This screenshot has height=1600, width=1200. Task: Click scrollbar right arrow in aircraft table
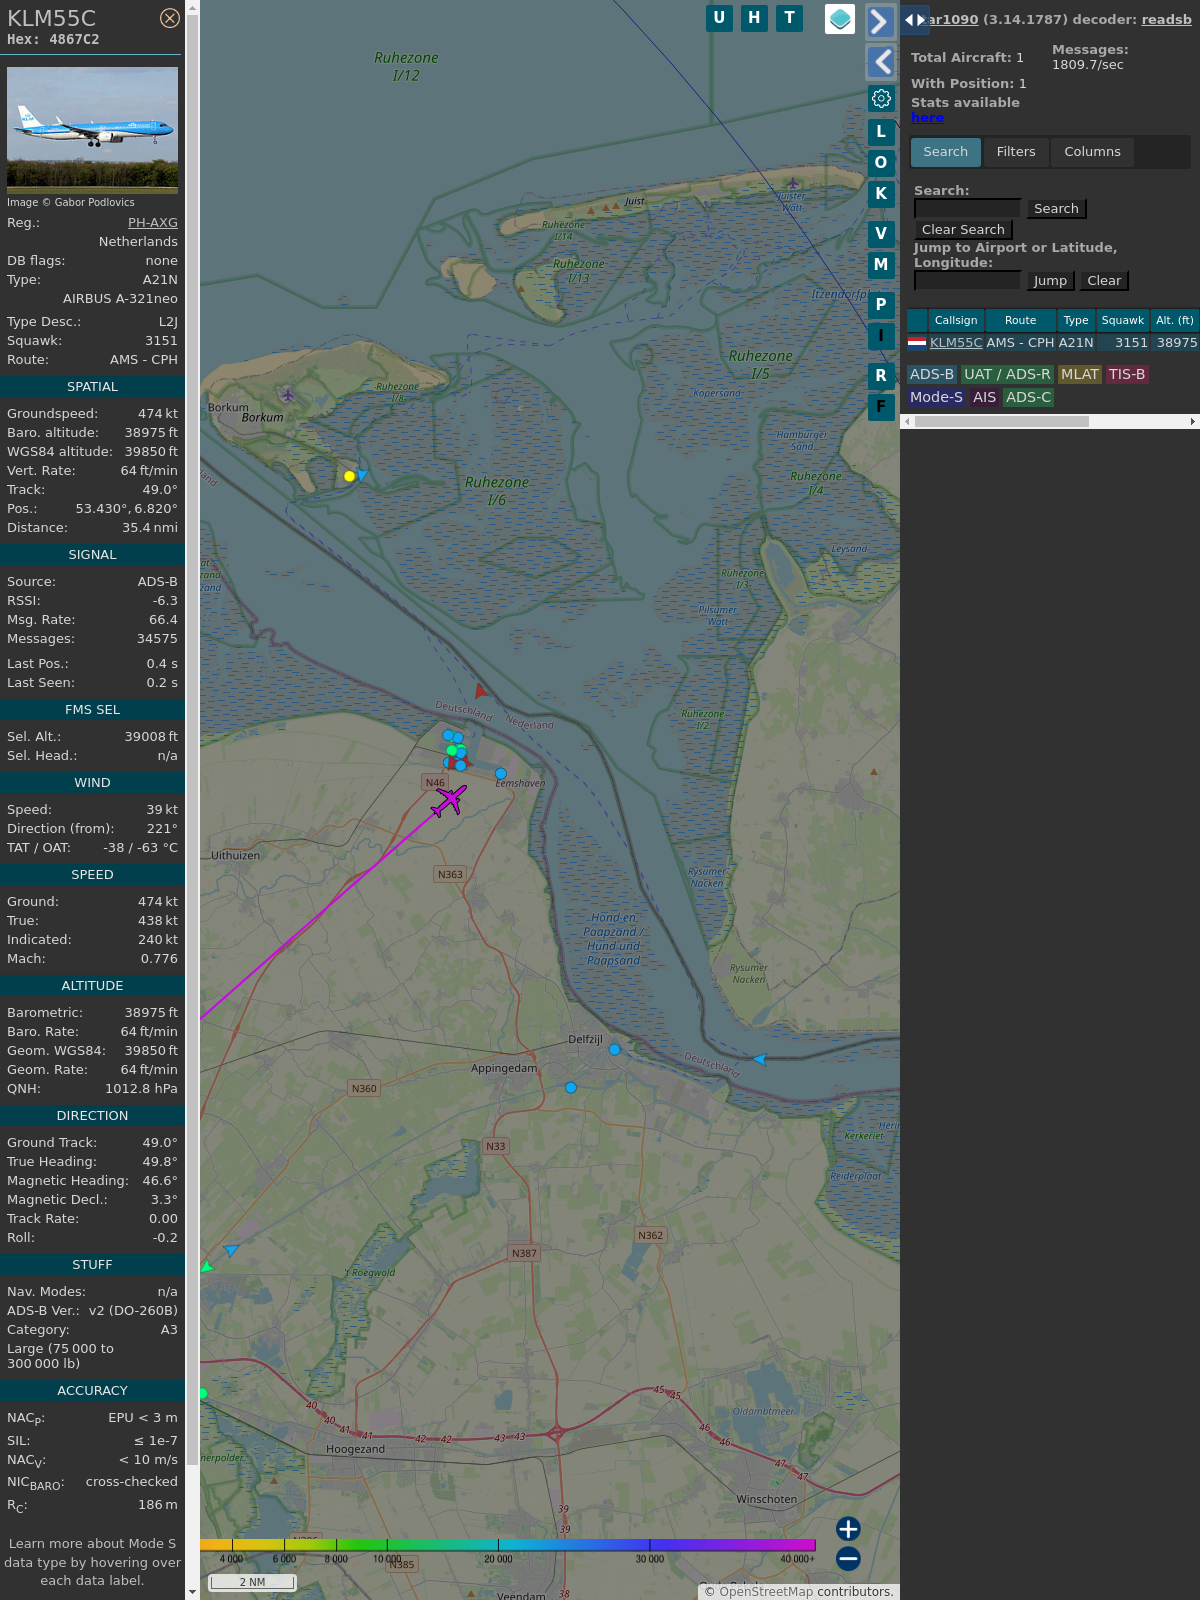coord(1193,422)
